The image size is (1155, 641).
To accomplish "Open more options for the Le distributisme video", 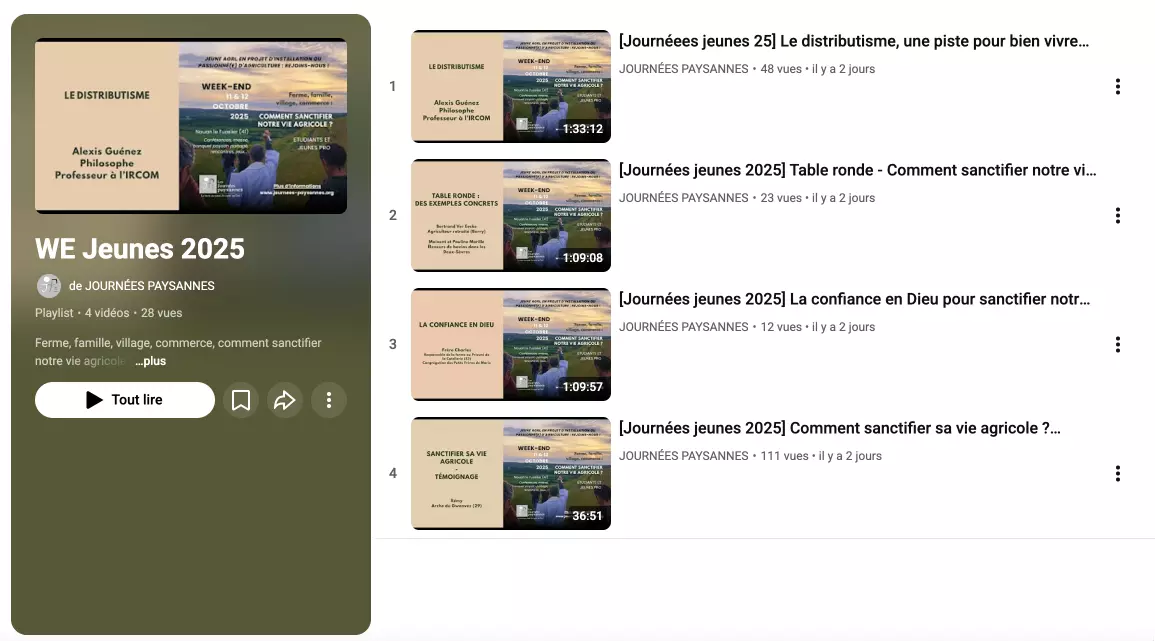I will pos(1118,87).
